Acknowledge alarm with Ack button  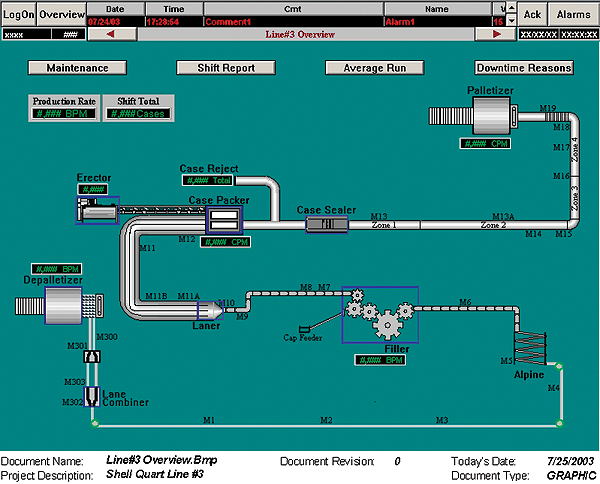point(533,14)
